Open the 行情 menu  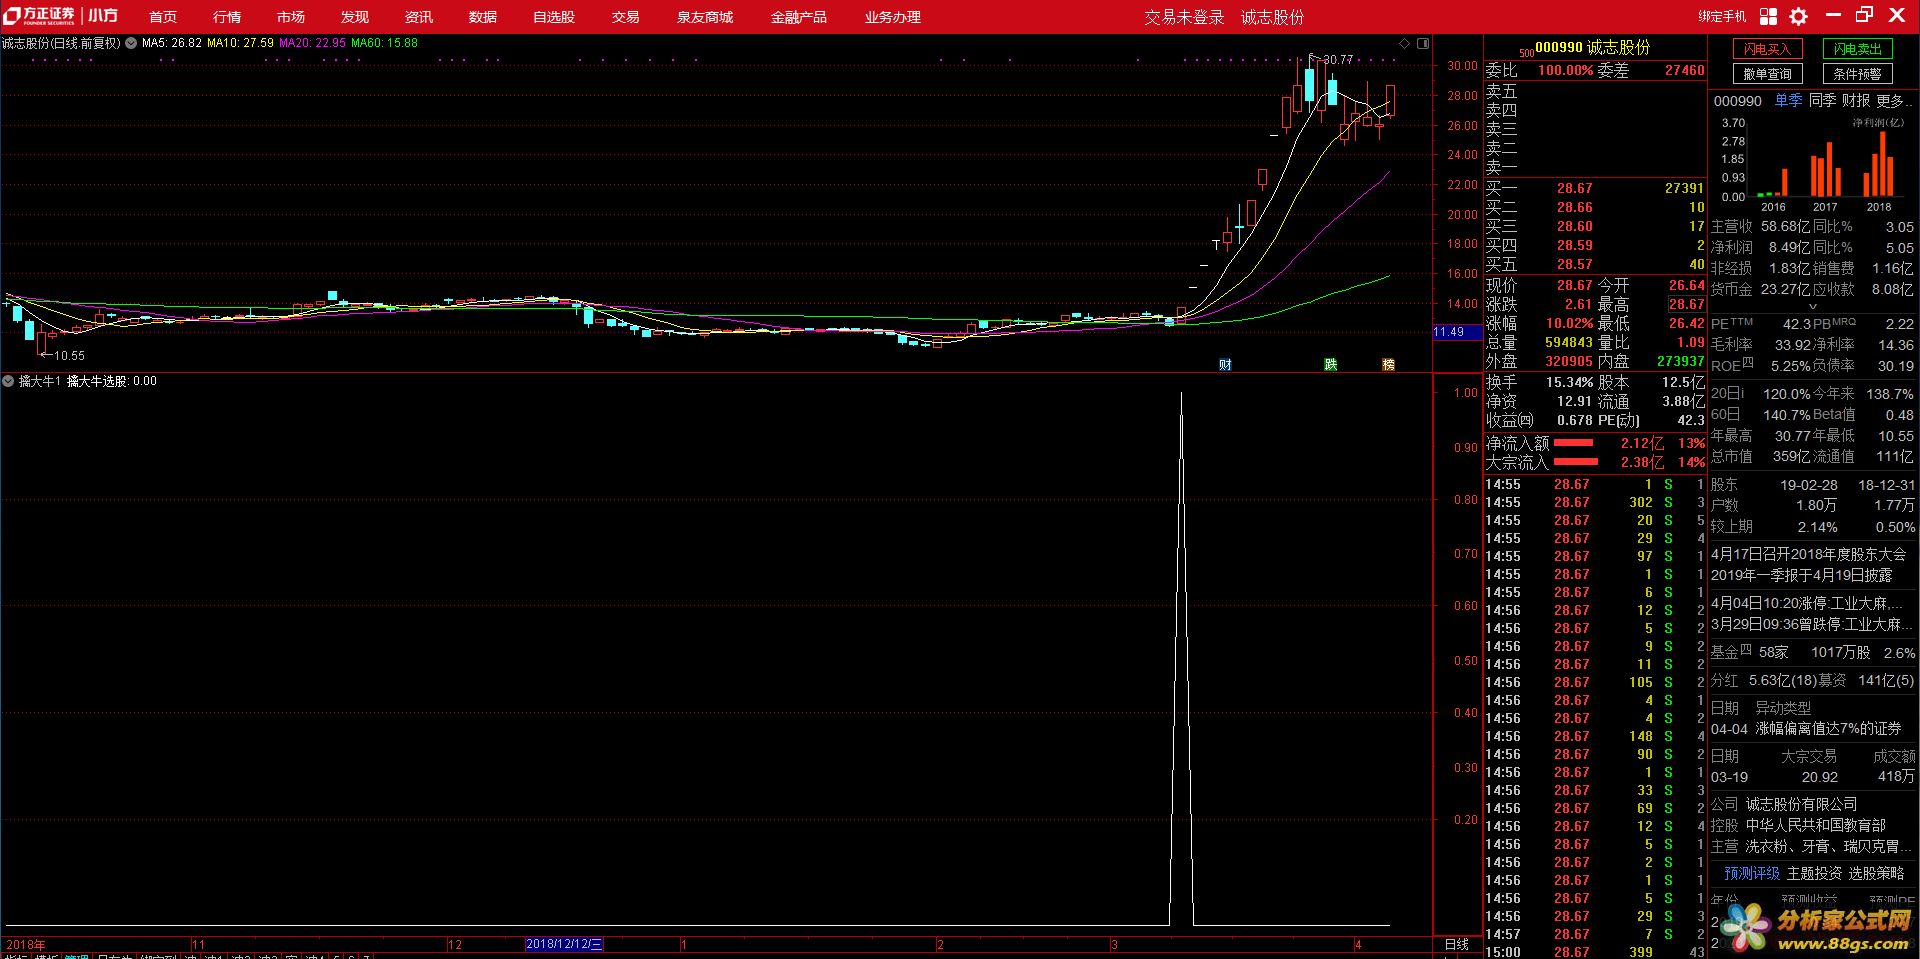click(x=227, y=17)
